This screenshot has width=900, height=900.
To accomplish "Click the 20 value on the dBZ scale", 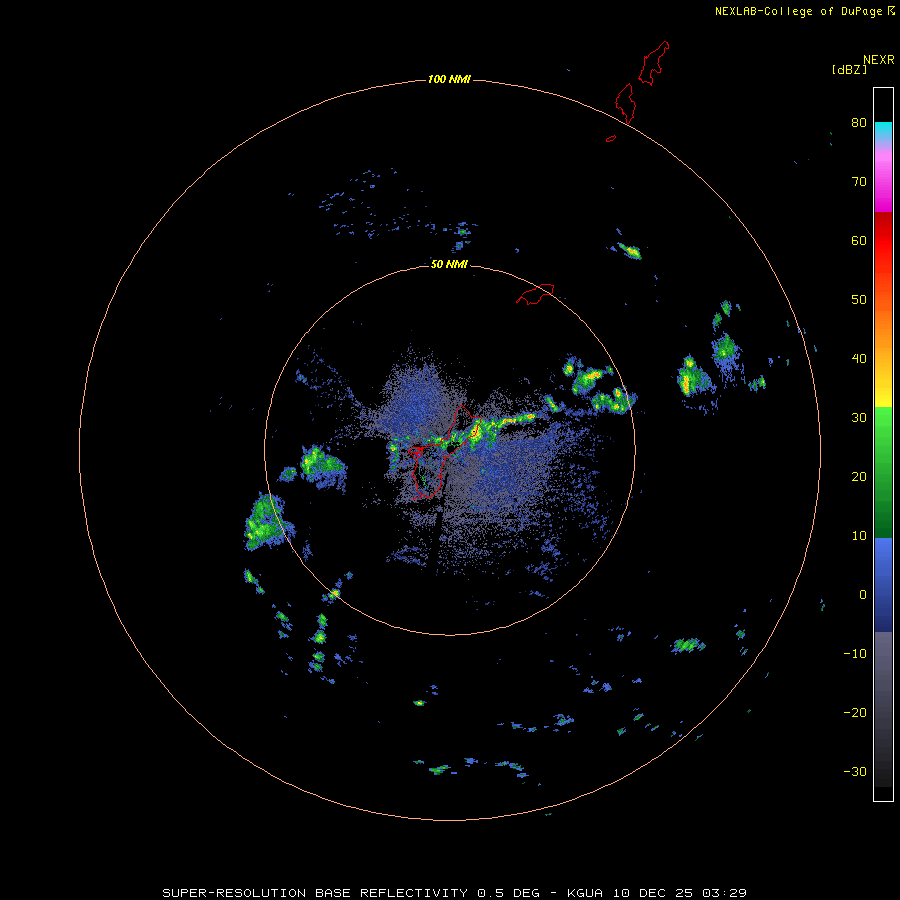I will tap(859, 477).
